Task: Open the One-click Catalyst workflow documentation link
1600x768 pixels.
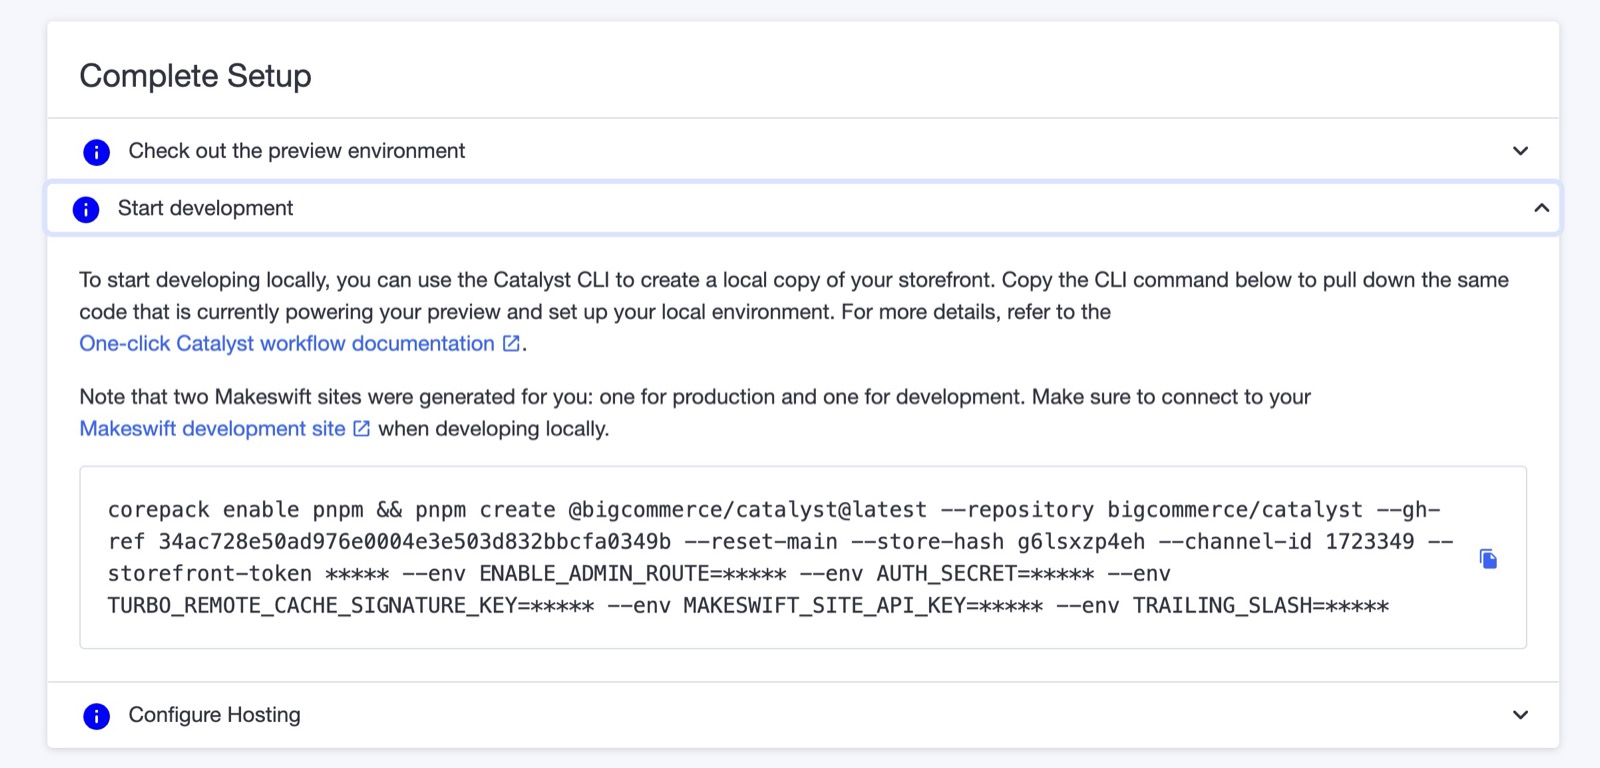Action: [x=286, y=344]
